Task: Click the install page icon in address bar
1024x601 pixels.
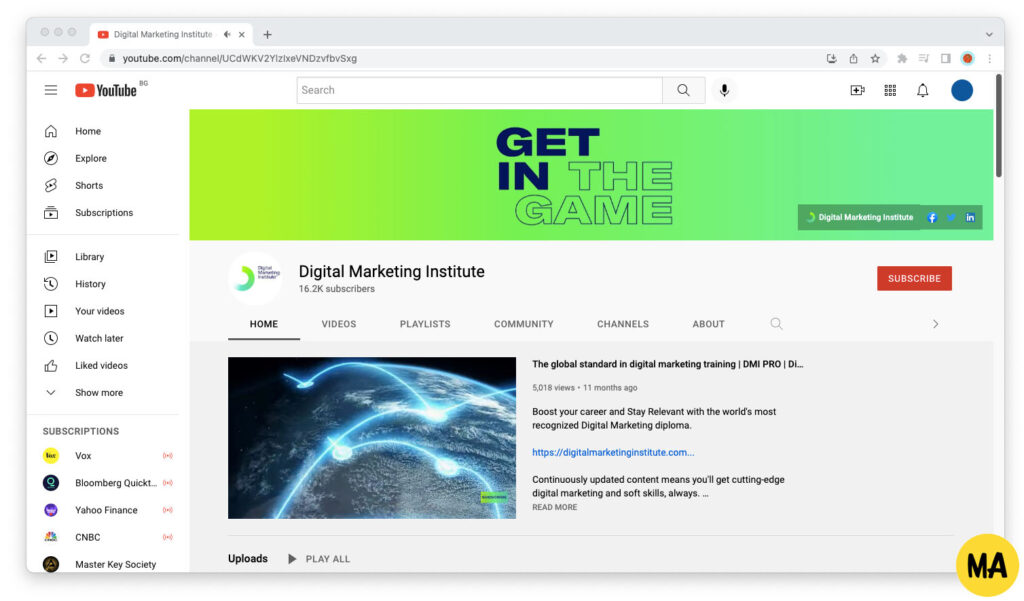Action: [831, 58]
